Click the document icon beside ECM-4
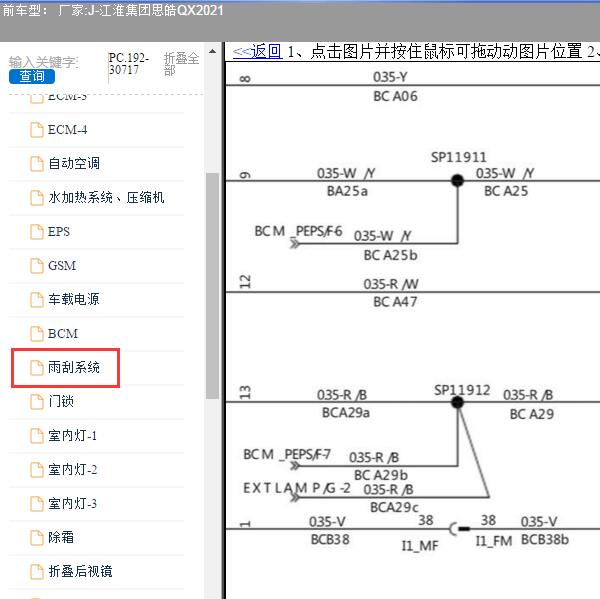The height and width of the screenshot is (599, 600). (37, 130)
